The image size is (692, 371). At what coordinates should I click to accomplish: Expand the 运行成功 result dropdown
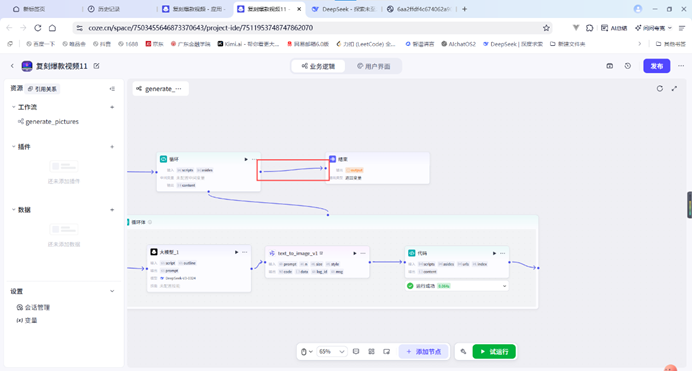pyautogui.click(x=504, y=286)
